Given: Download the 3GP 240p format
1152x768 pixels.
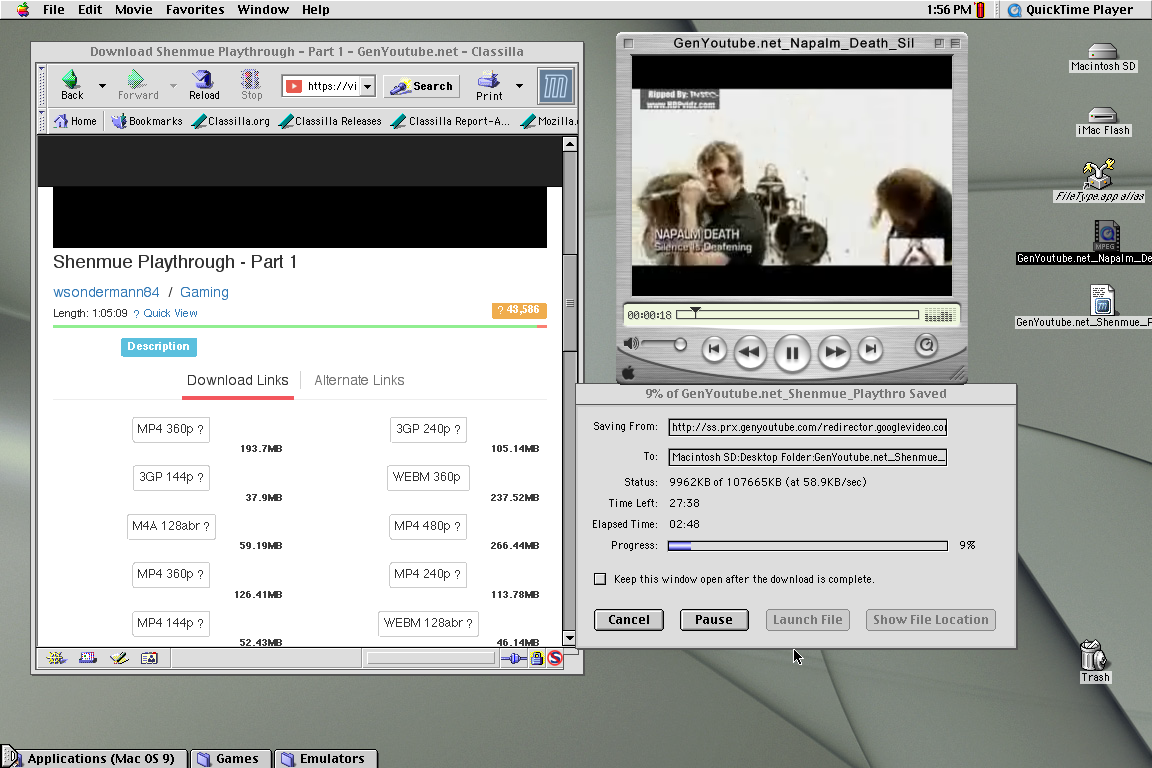Looking at the screenshot, I should click(428, 429).
